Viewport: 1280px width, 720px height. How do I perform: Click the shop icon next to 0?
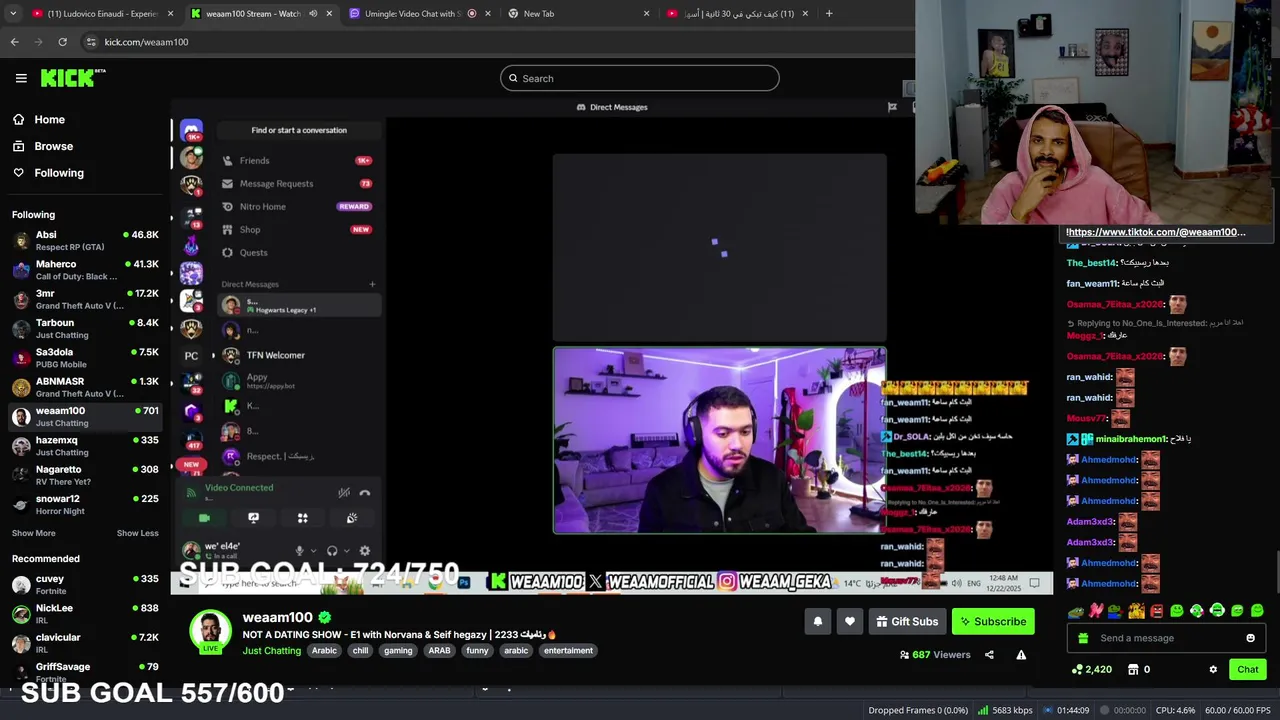click(x=1134, y=669)
